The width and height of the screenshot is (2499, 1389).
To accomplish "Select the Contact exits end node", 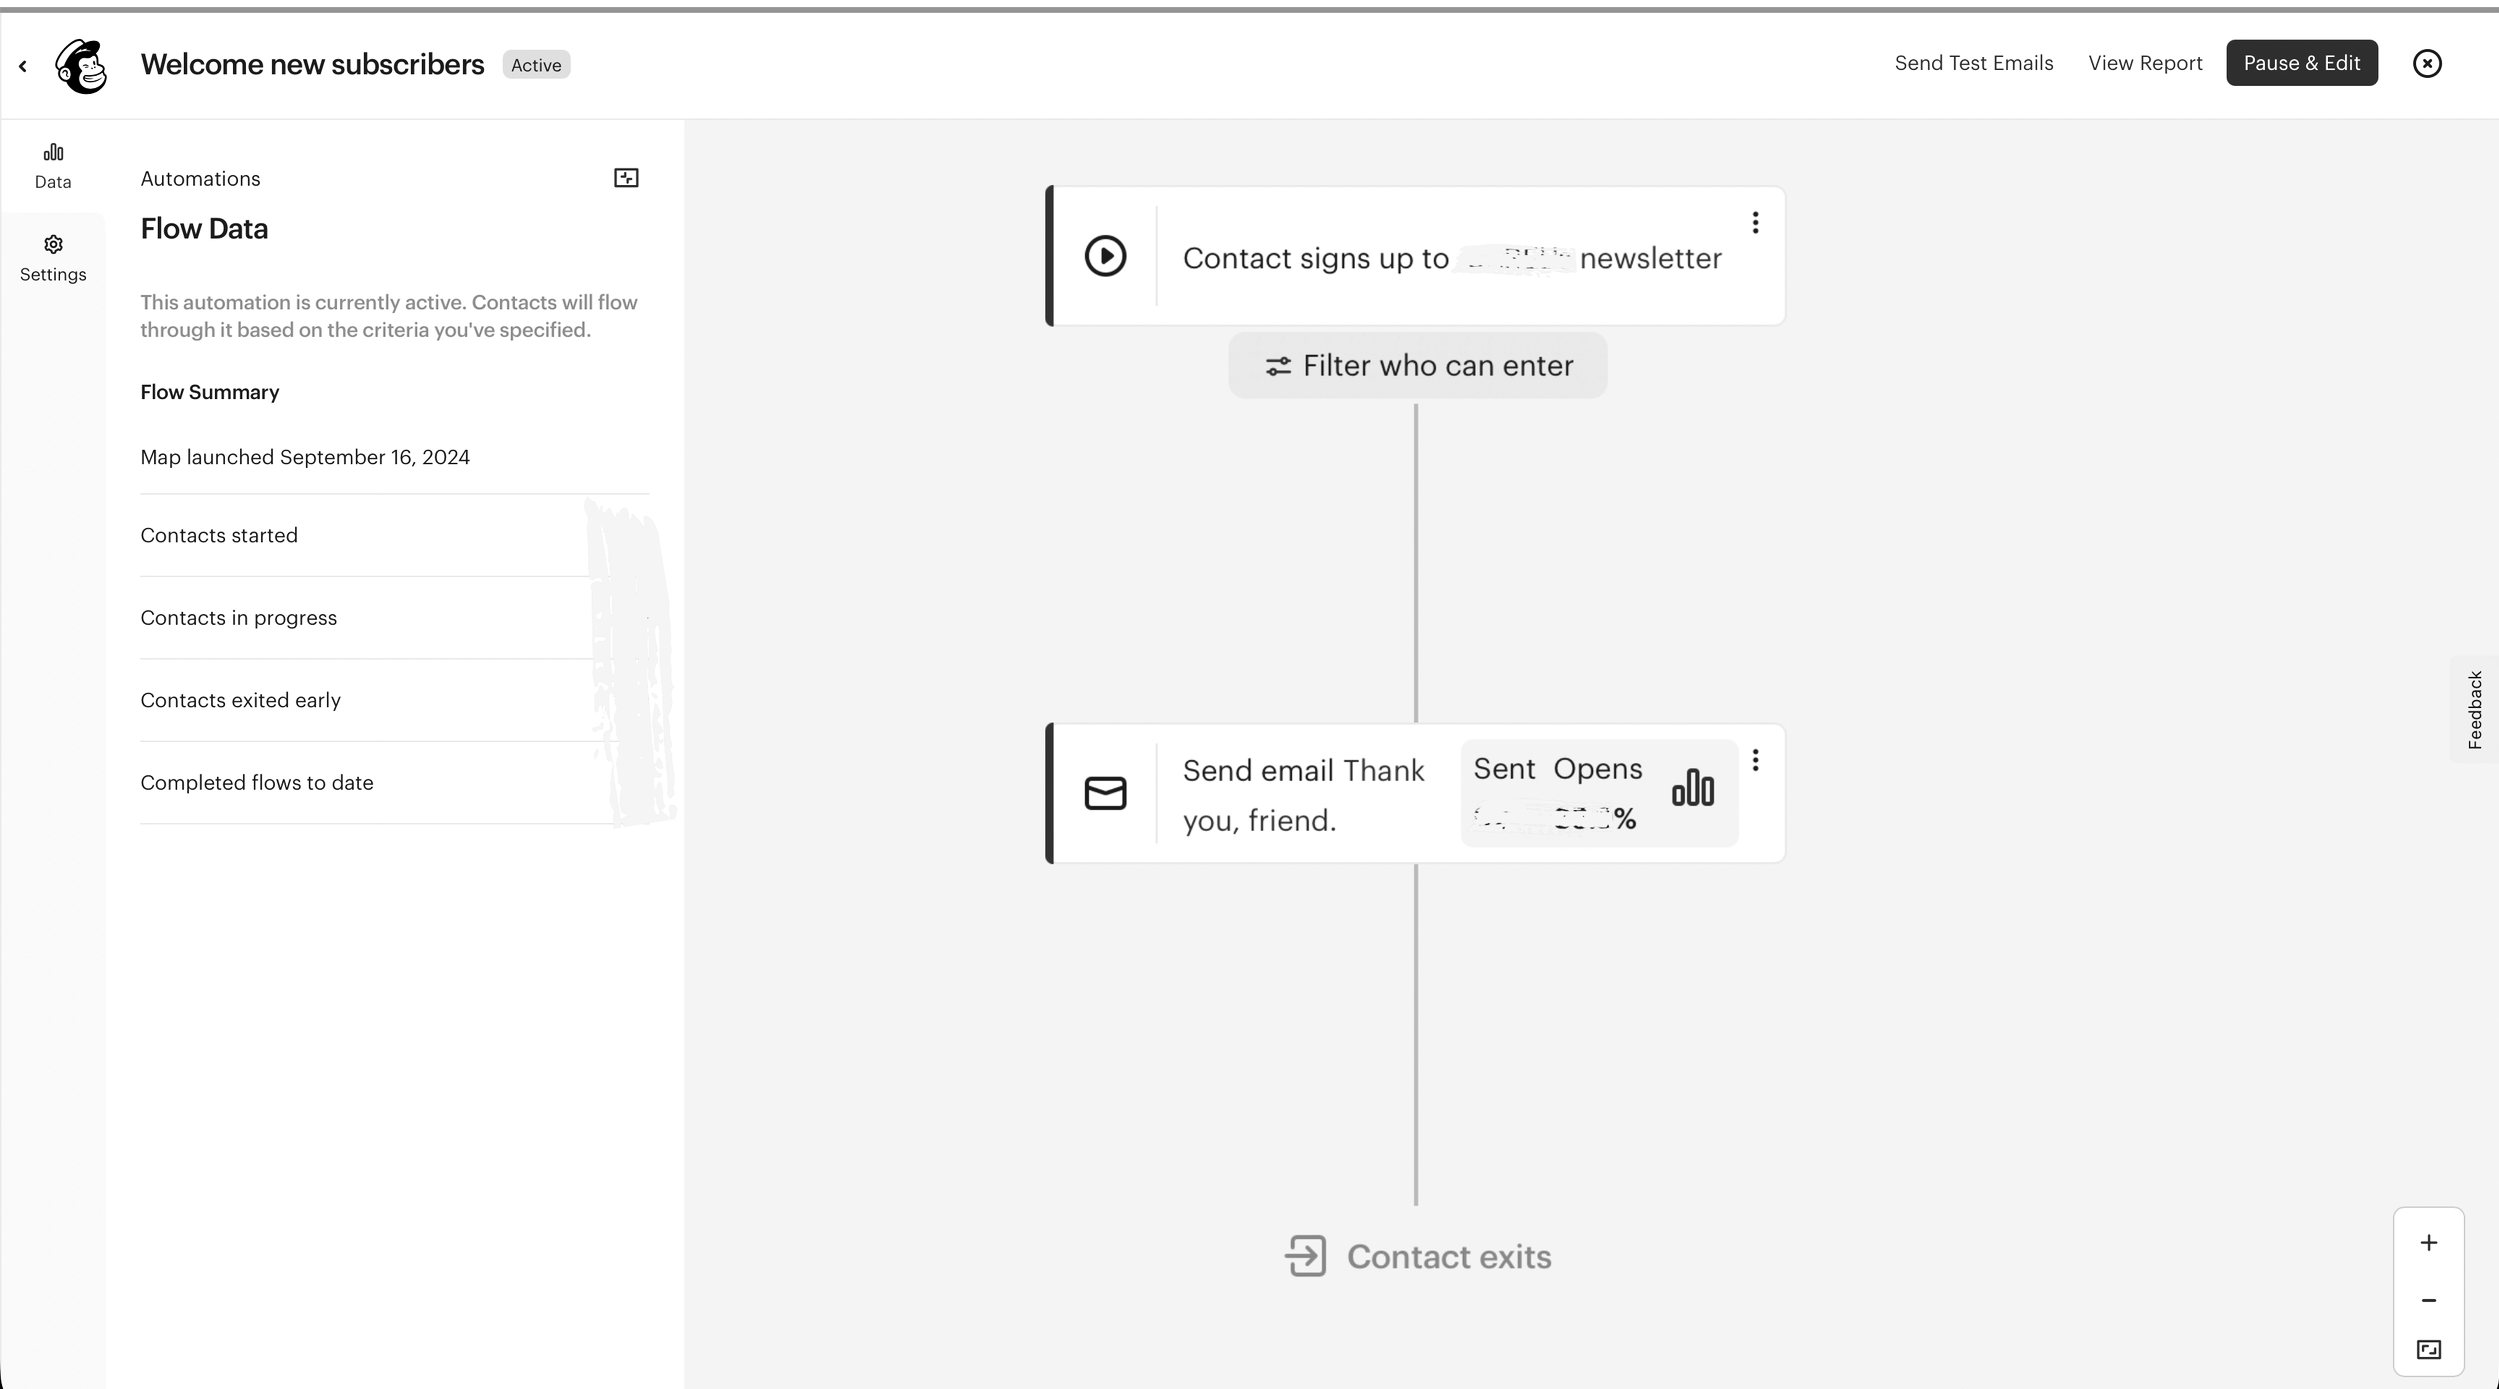I will click(x=1417, y=1256).
